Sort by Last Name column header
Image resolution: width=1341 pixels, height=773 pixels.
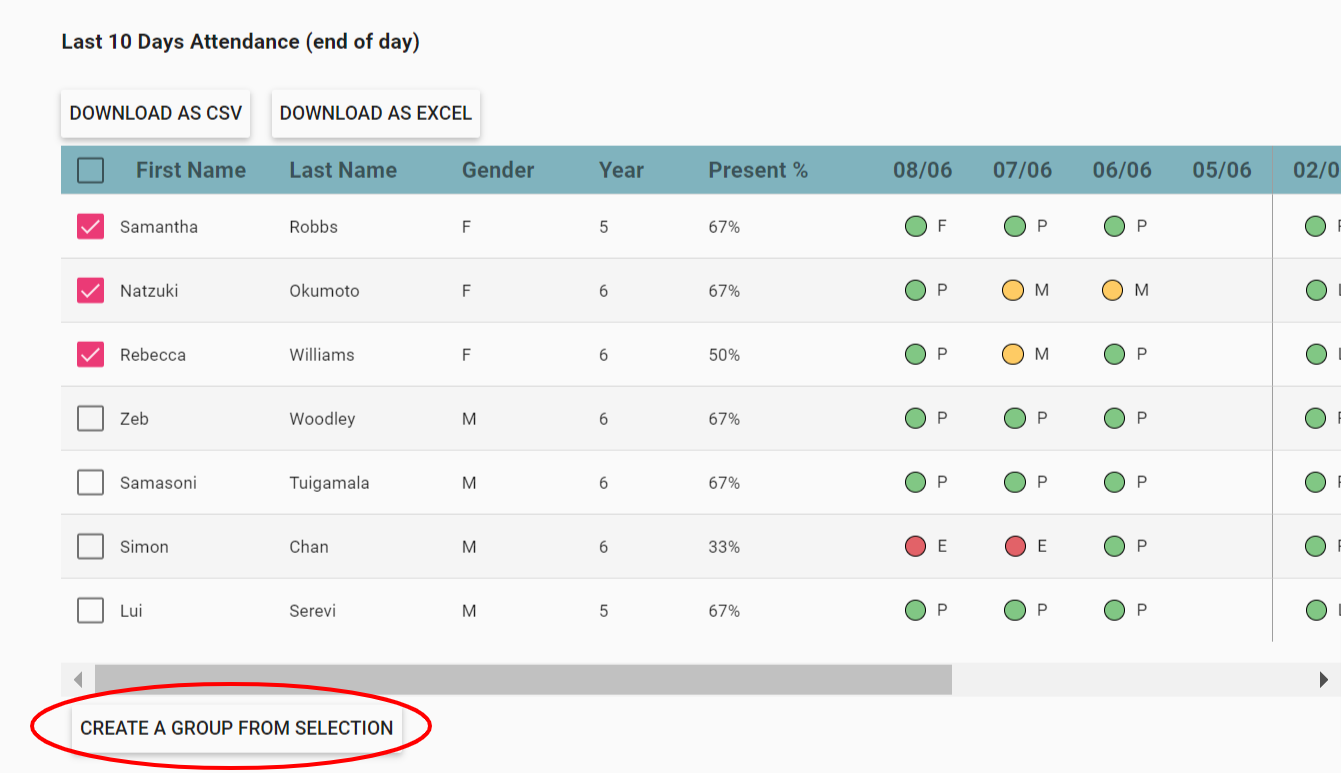(x=343, y=170)
